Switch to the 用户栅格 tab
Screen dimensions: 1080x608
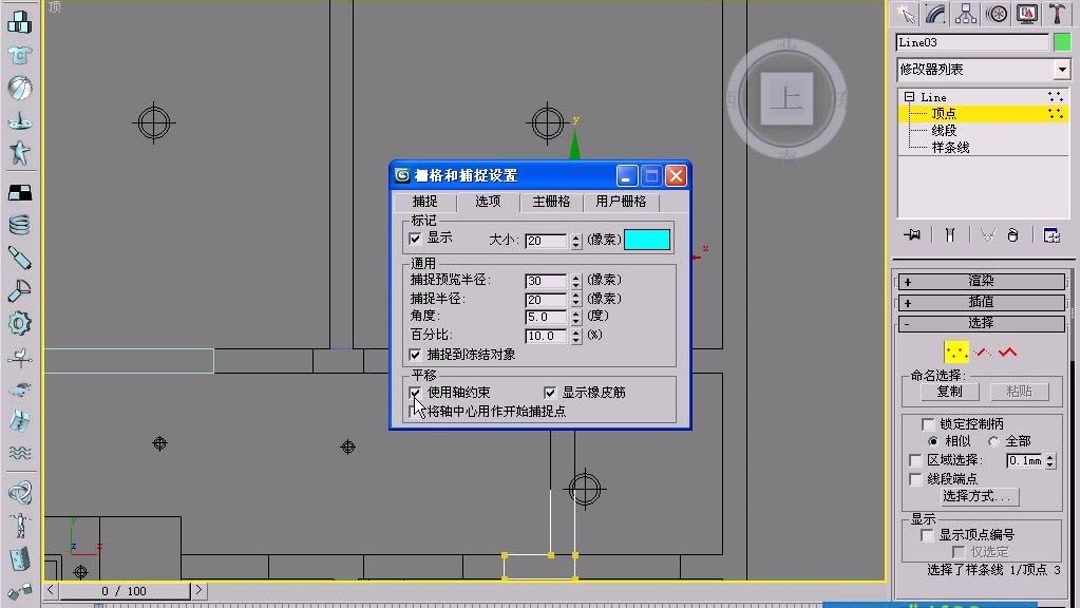(618, 201)
